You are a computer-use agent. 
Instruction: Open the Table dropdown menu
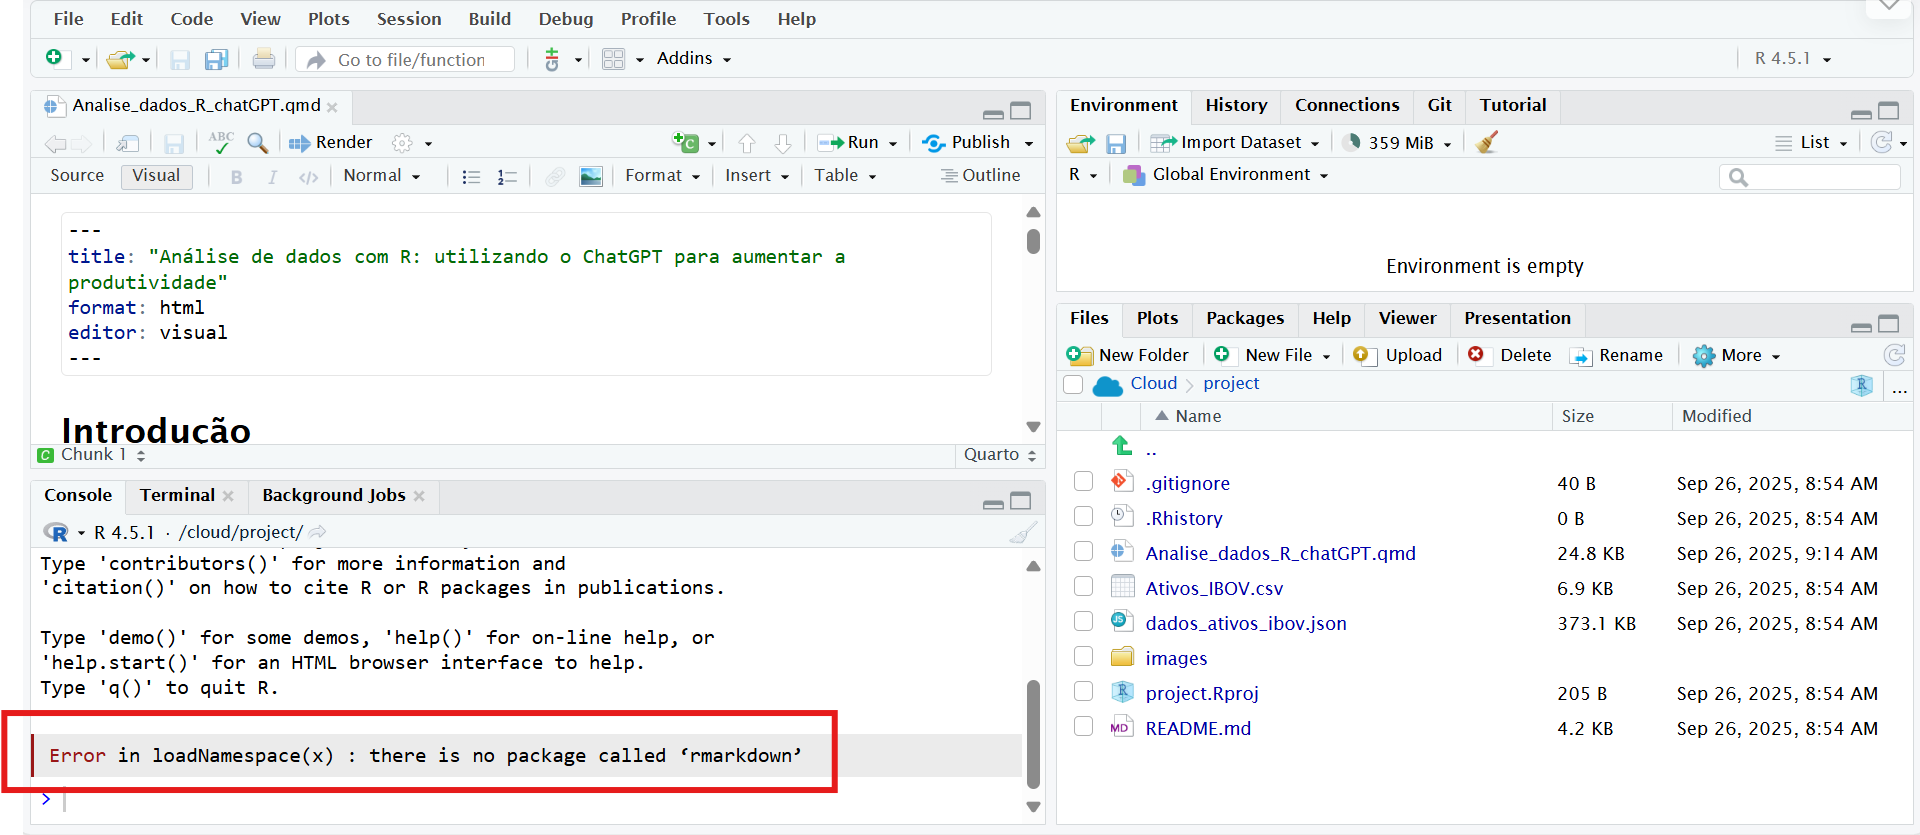pyautogui.click(x=845, y=176)
